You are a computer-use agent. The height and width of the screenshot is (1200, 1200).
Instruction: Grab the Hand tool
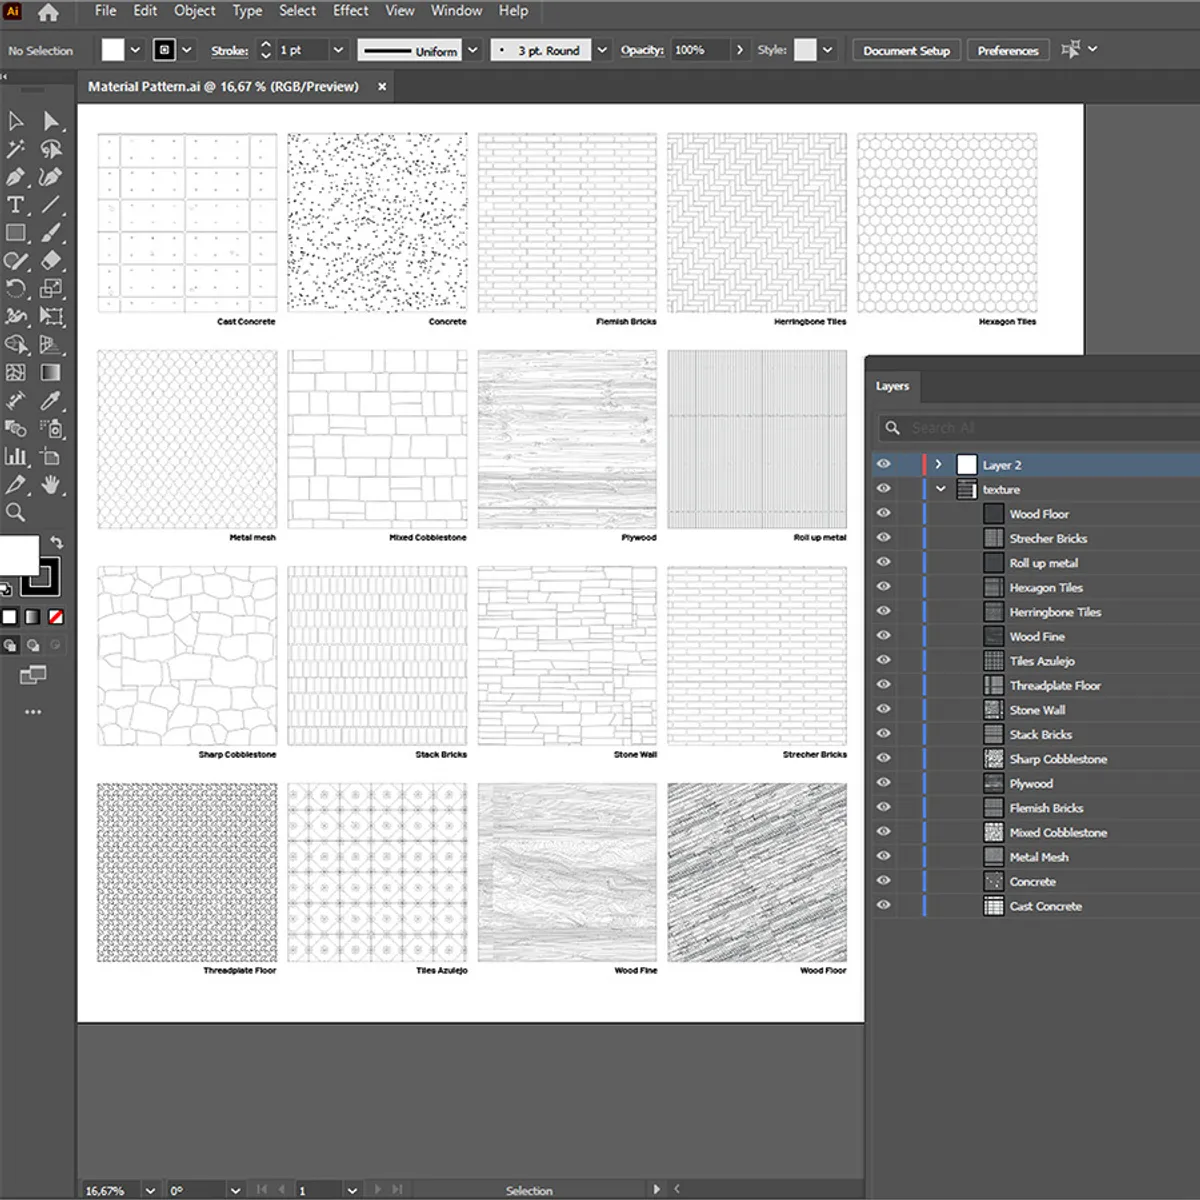pos(52,484)
